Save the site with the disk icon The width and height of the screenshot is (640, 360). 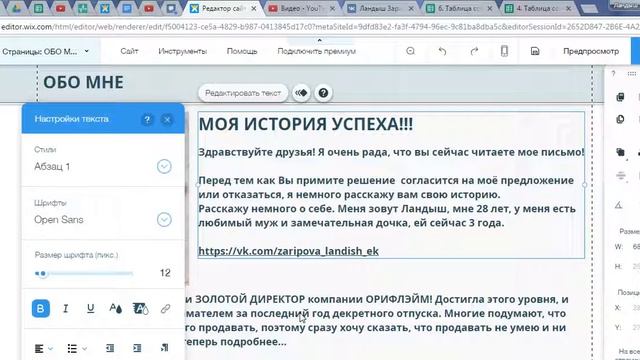[535, 51]
